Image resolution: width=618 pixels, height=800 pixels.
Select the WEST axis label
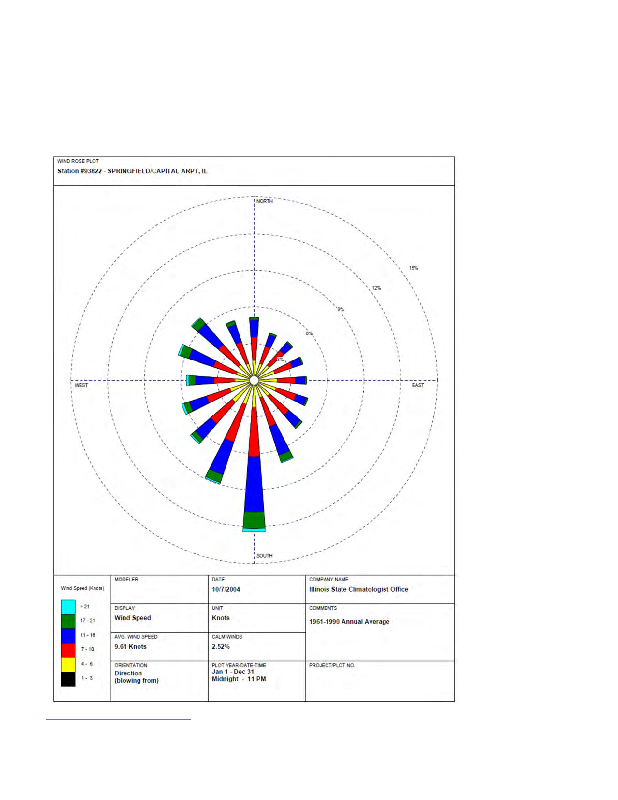81,385
